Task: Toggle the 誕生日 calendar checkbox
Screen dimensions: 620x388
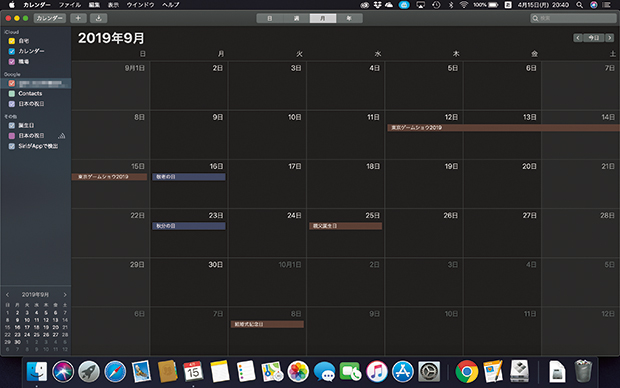Action: coord(11,125)
